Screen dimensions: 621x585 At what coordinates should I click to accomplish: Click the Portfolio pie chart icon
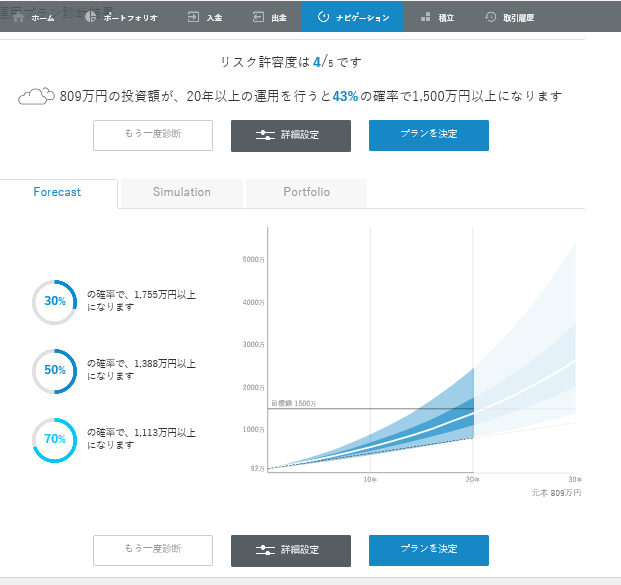pyautogui.click(x=91, y=17)
